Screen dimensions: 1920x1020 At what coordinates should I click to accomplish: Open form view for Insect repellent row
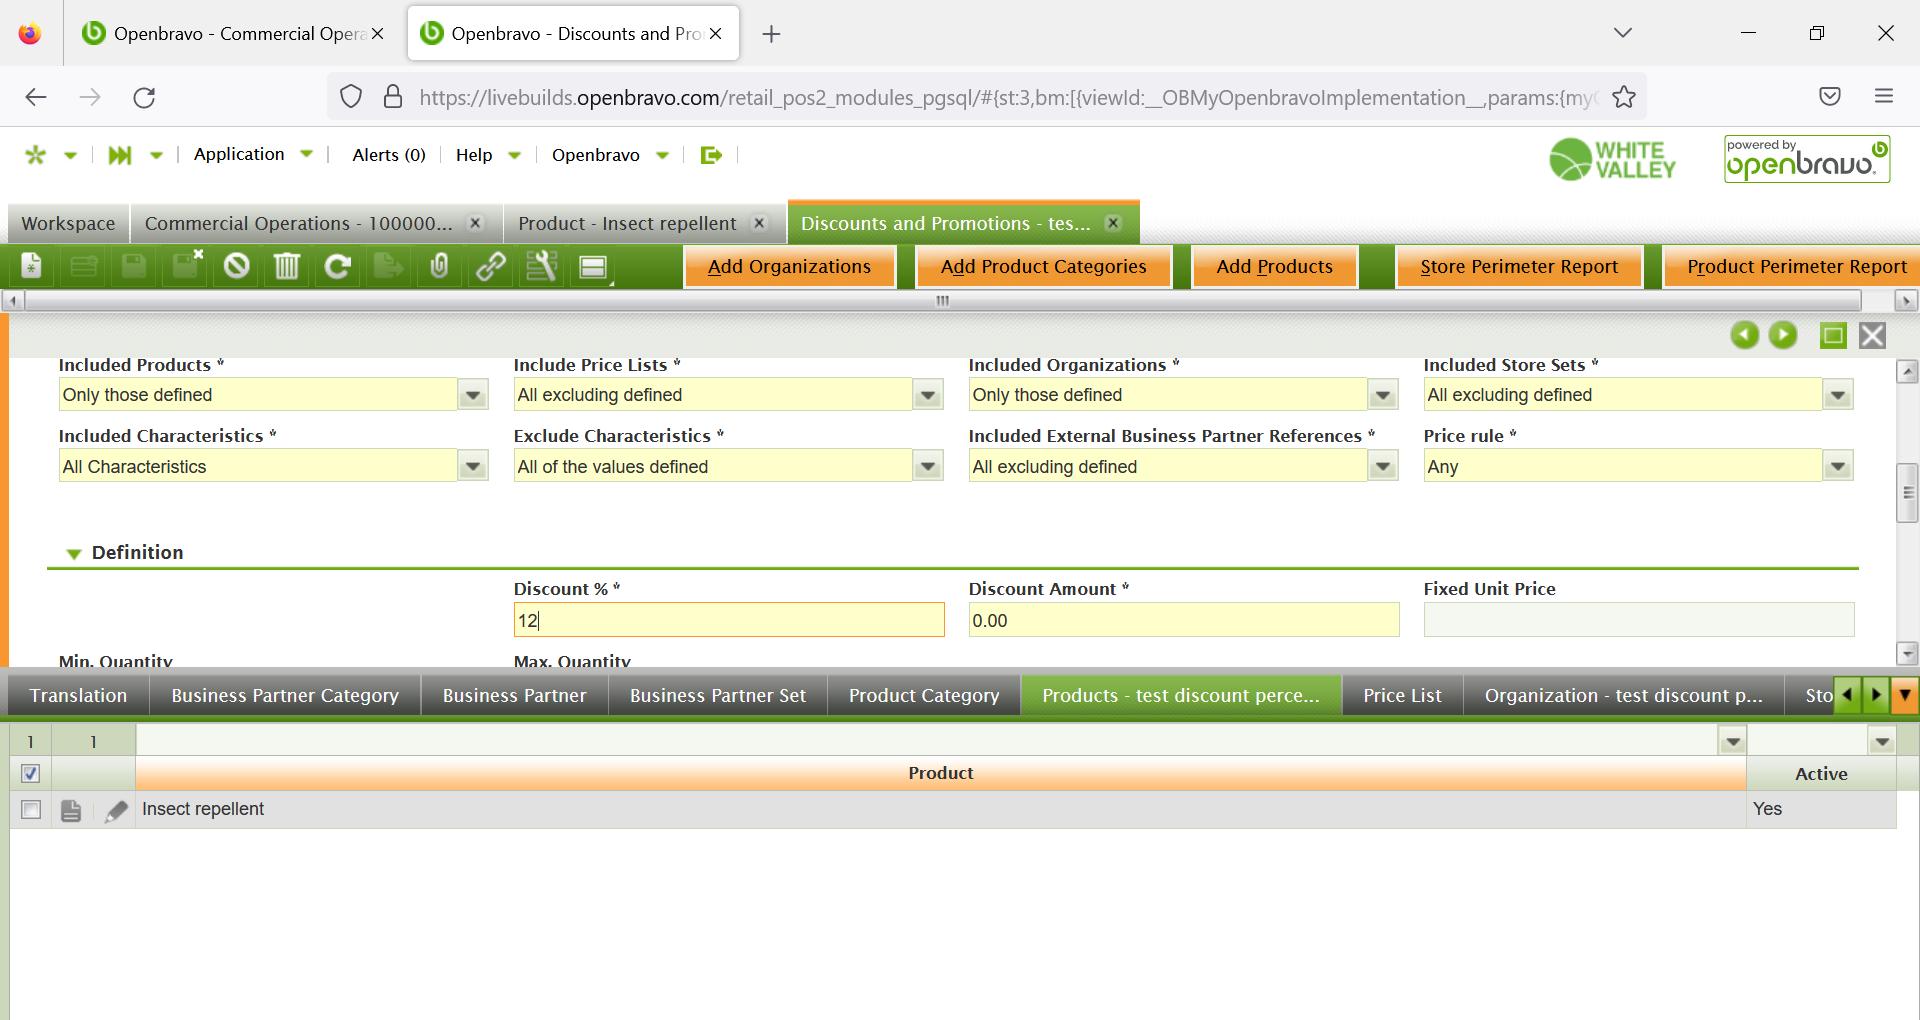tap(71, 810)
